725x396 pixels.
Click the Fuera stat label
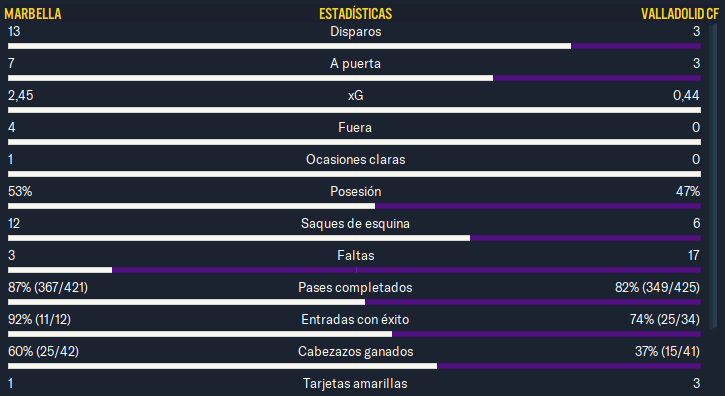pos(355,127)
